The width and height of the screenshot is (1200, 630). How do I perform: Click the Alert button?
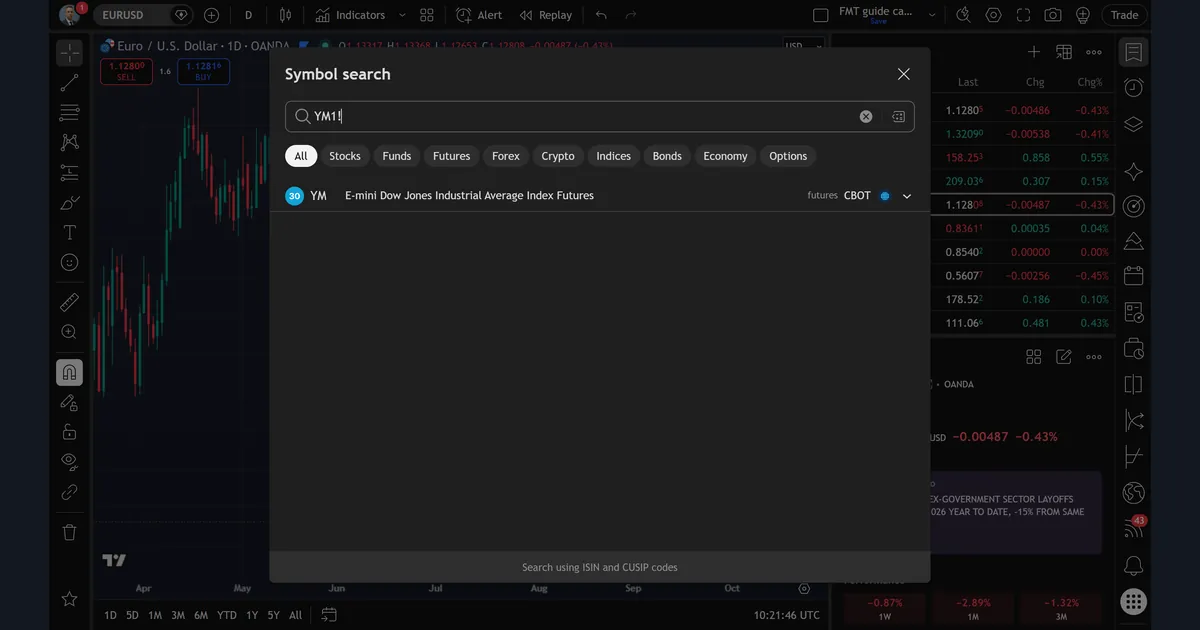coord(479,15)
